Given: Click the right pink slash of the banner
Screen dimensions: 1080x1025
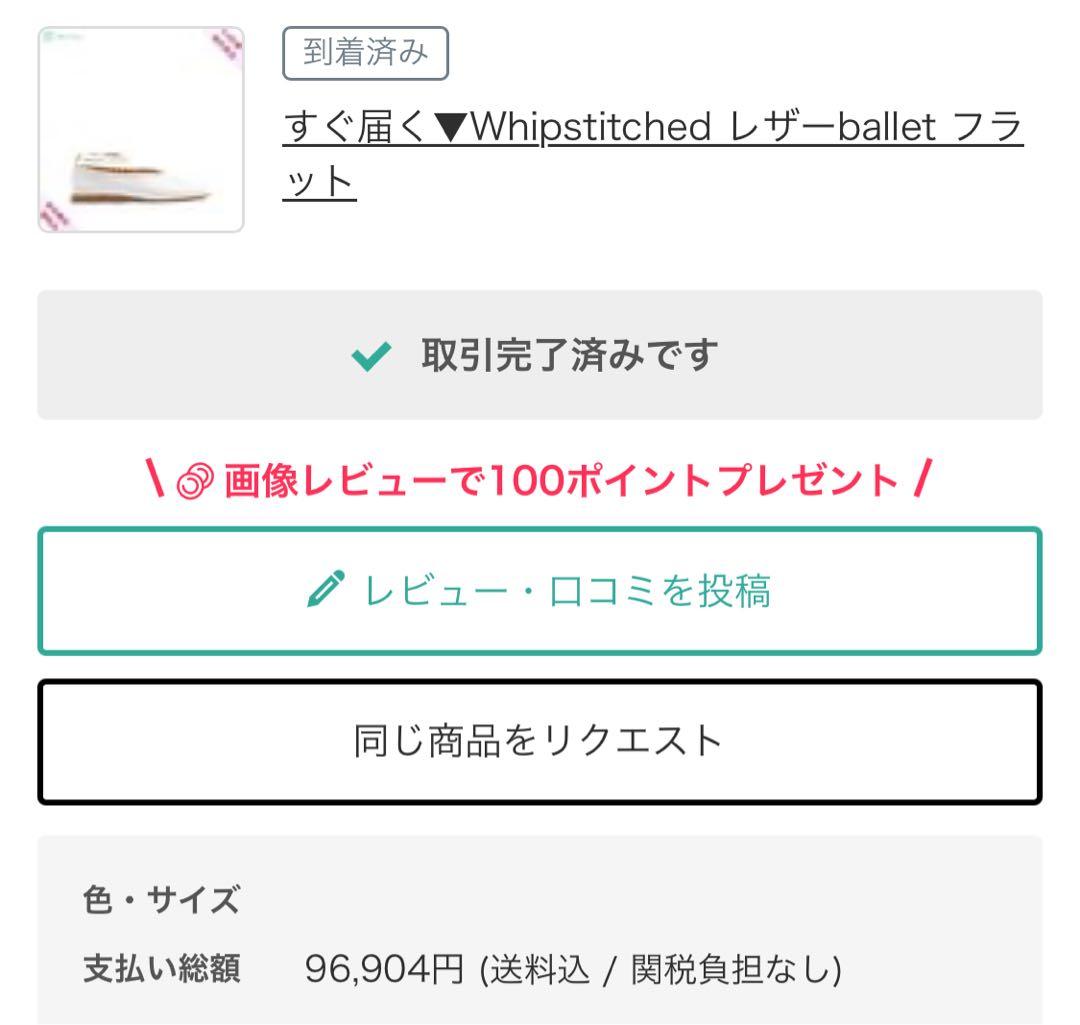Looking at the screenshot, I should [921, 479].
